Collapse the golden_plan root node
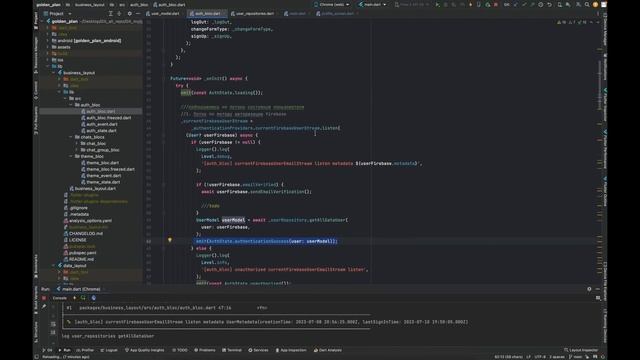640x360 pixels. 42,21
